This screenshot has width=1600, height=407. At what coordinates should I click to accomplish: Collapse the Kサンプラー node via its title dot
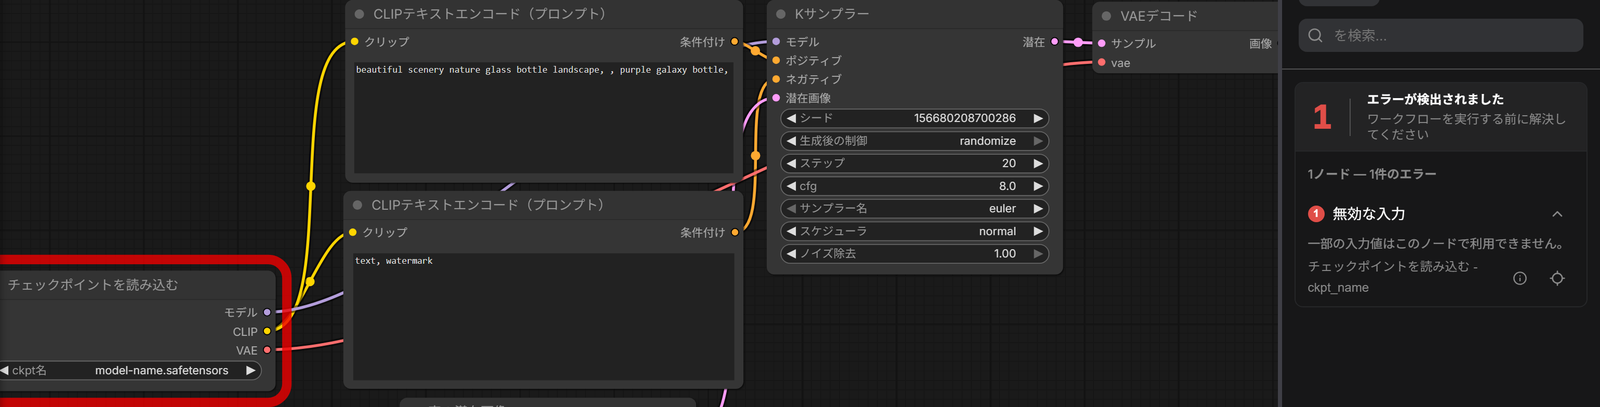pos(781,15)
